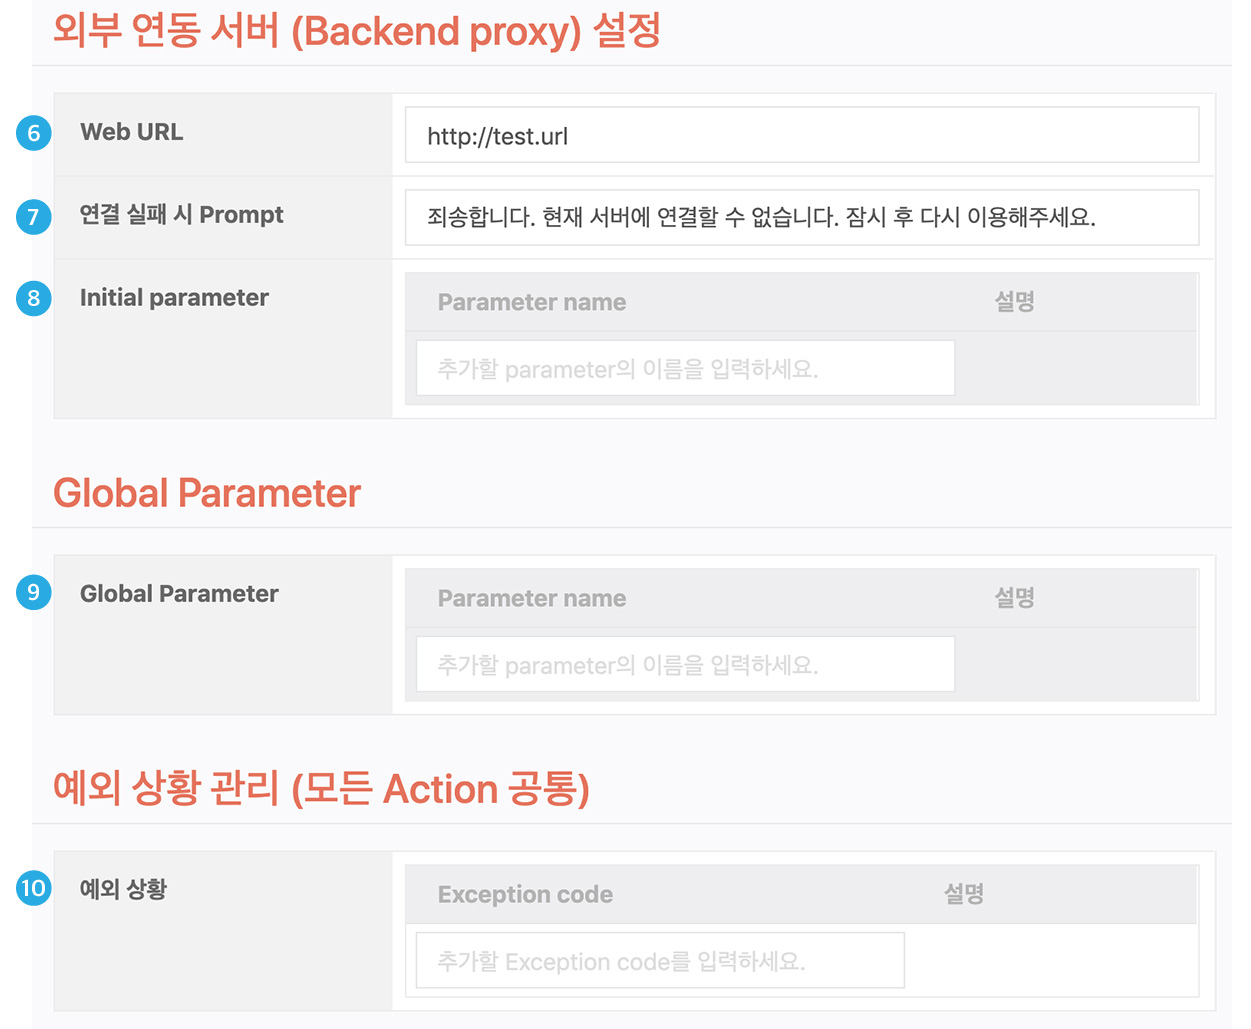Click the 예외 상황 row label

pyautogui.click(x=123, y=889)
